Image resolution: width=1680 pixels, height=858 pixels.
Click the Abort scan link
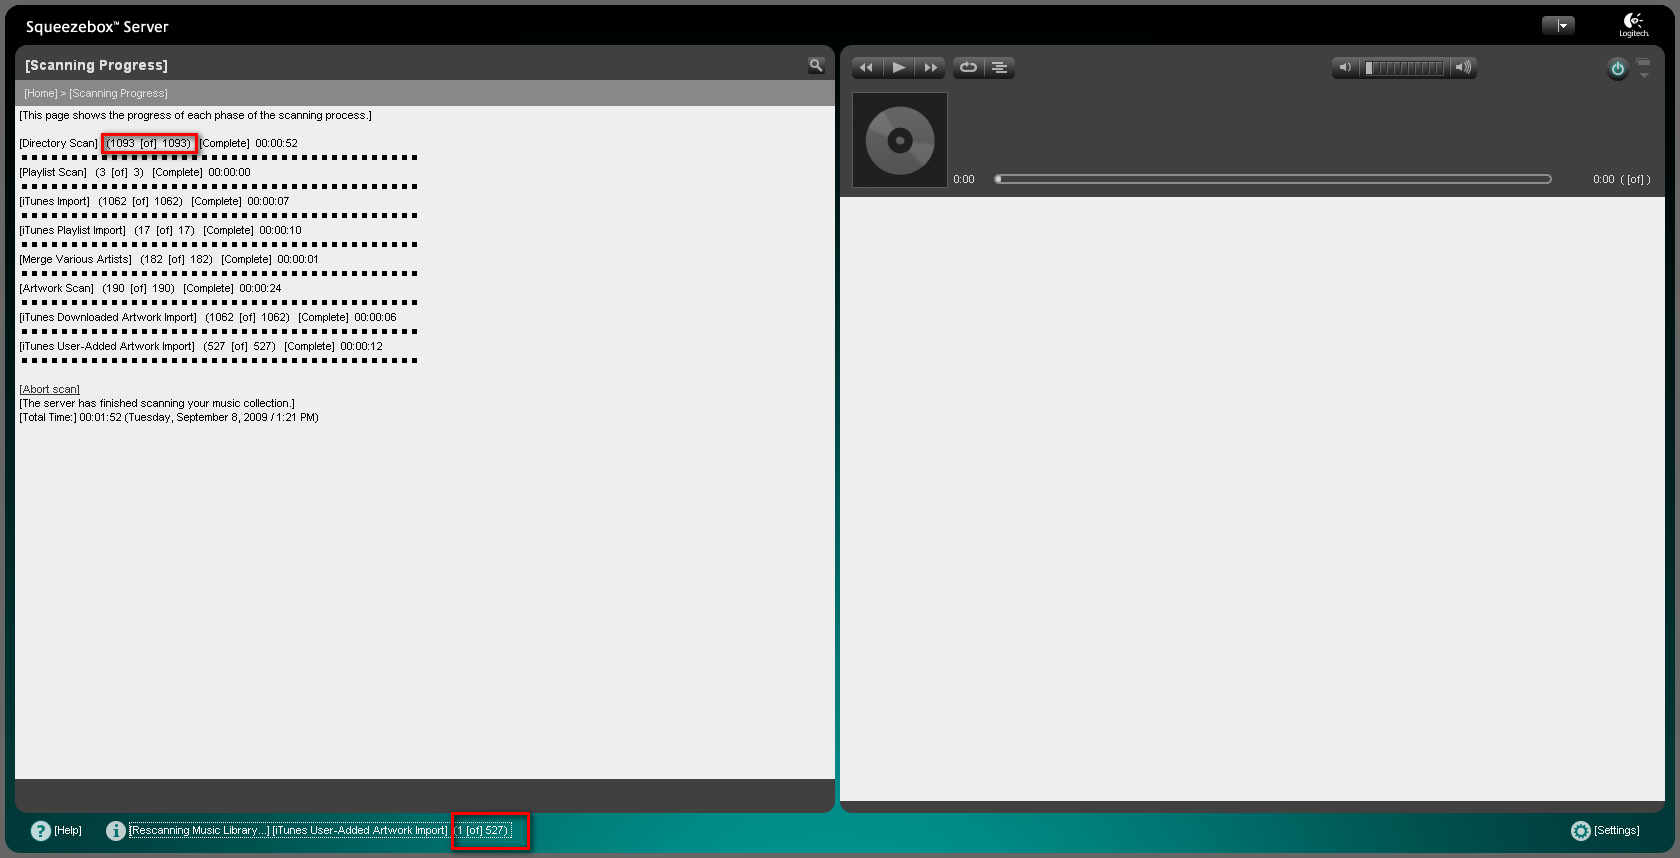tap(49, 389)
